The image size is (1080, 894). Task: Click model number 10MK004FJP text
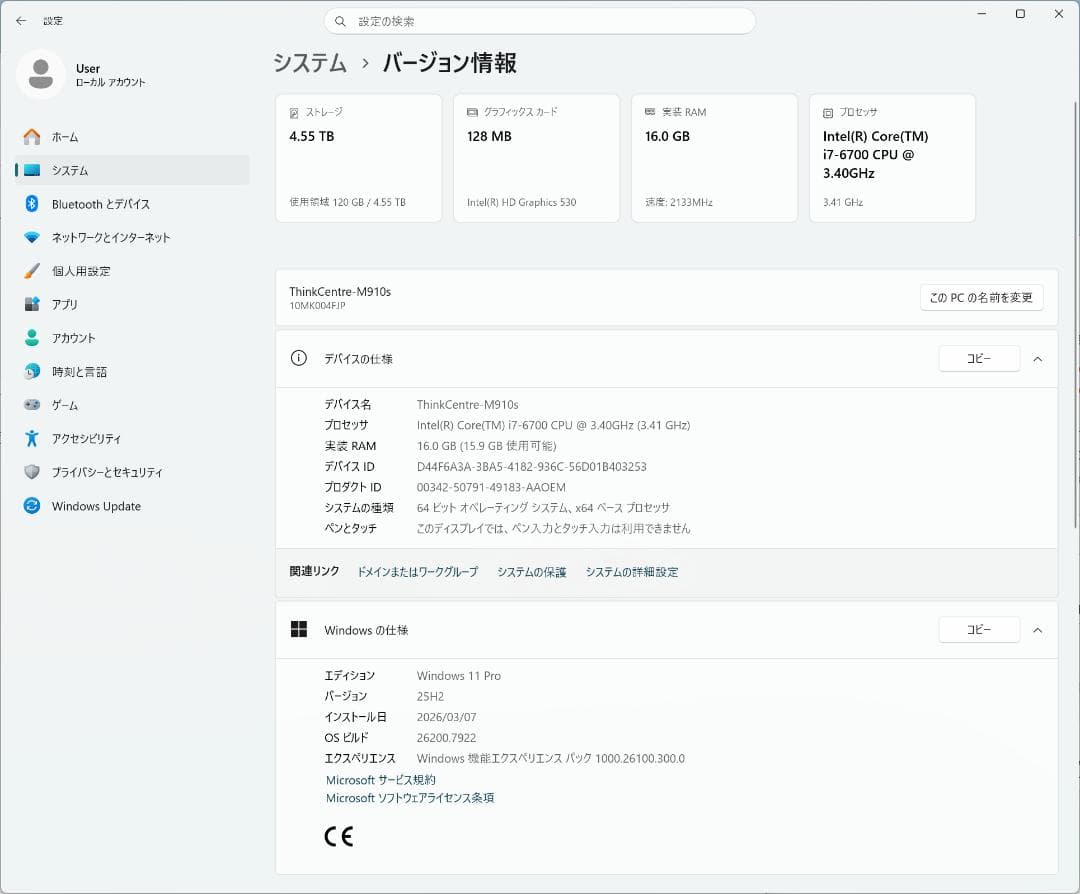tap(317, 306)
